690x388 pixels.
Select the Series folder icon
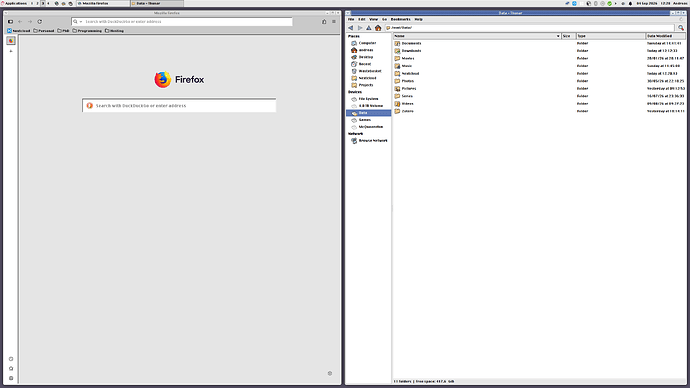397,96
